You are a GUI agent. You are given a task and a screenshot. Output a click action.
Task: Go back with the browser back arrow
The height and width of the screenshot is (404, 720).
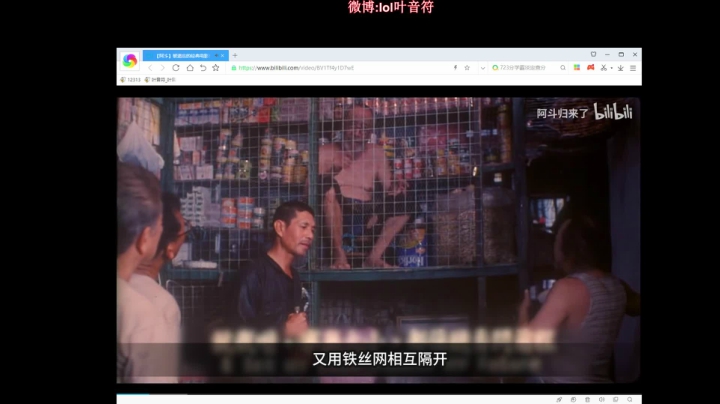point(150,68)
